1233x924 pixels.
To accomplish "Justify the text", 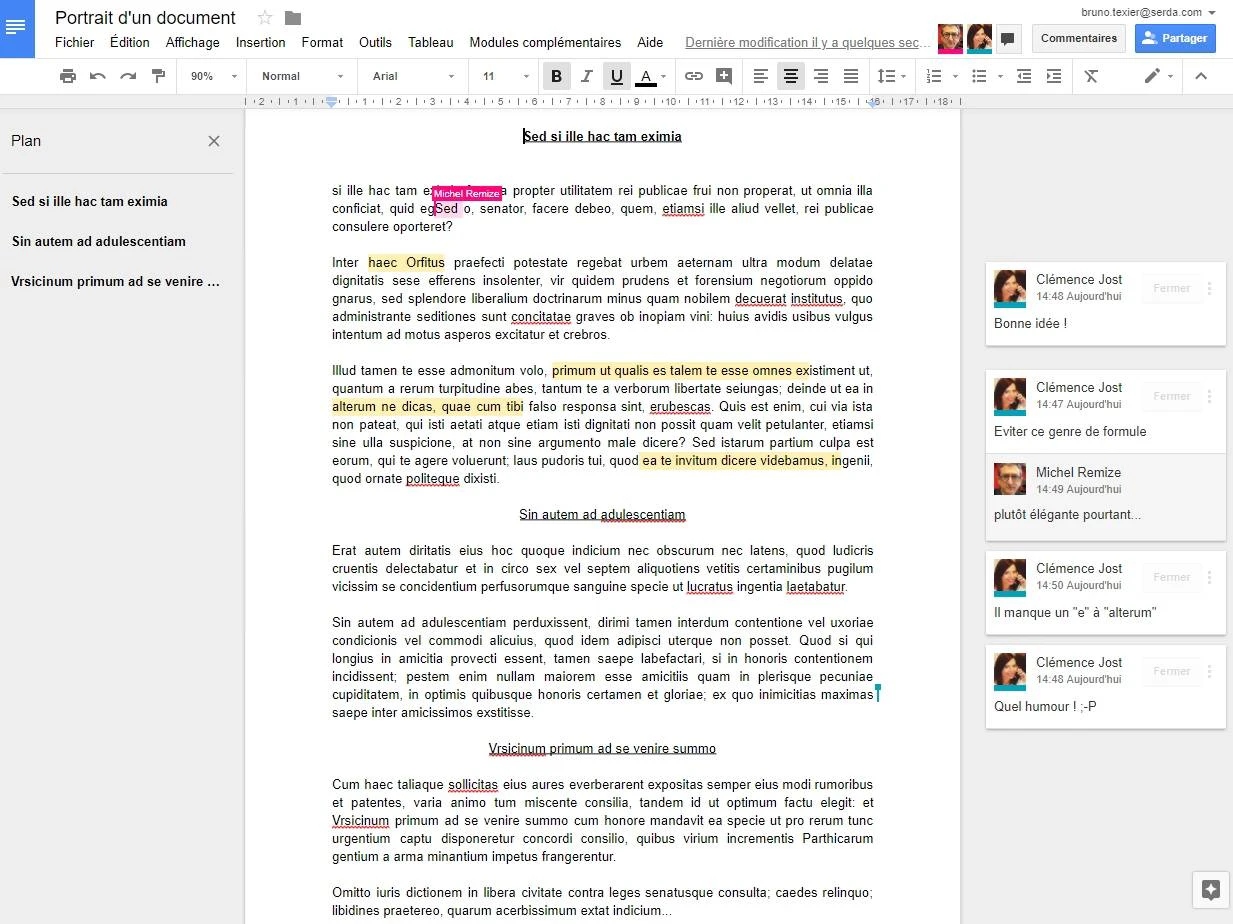I will [851, 76].
